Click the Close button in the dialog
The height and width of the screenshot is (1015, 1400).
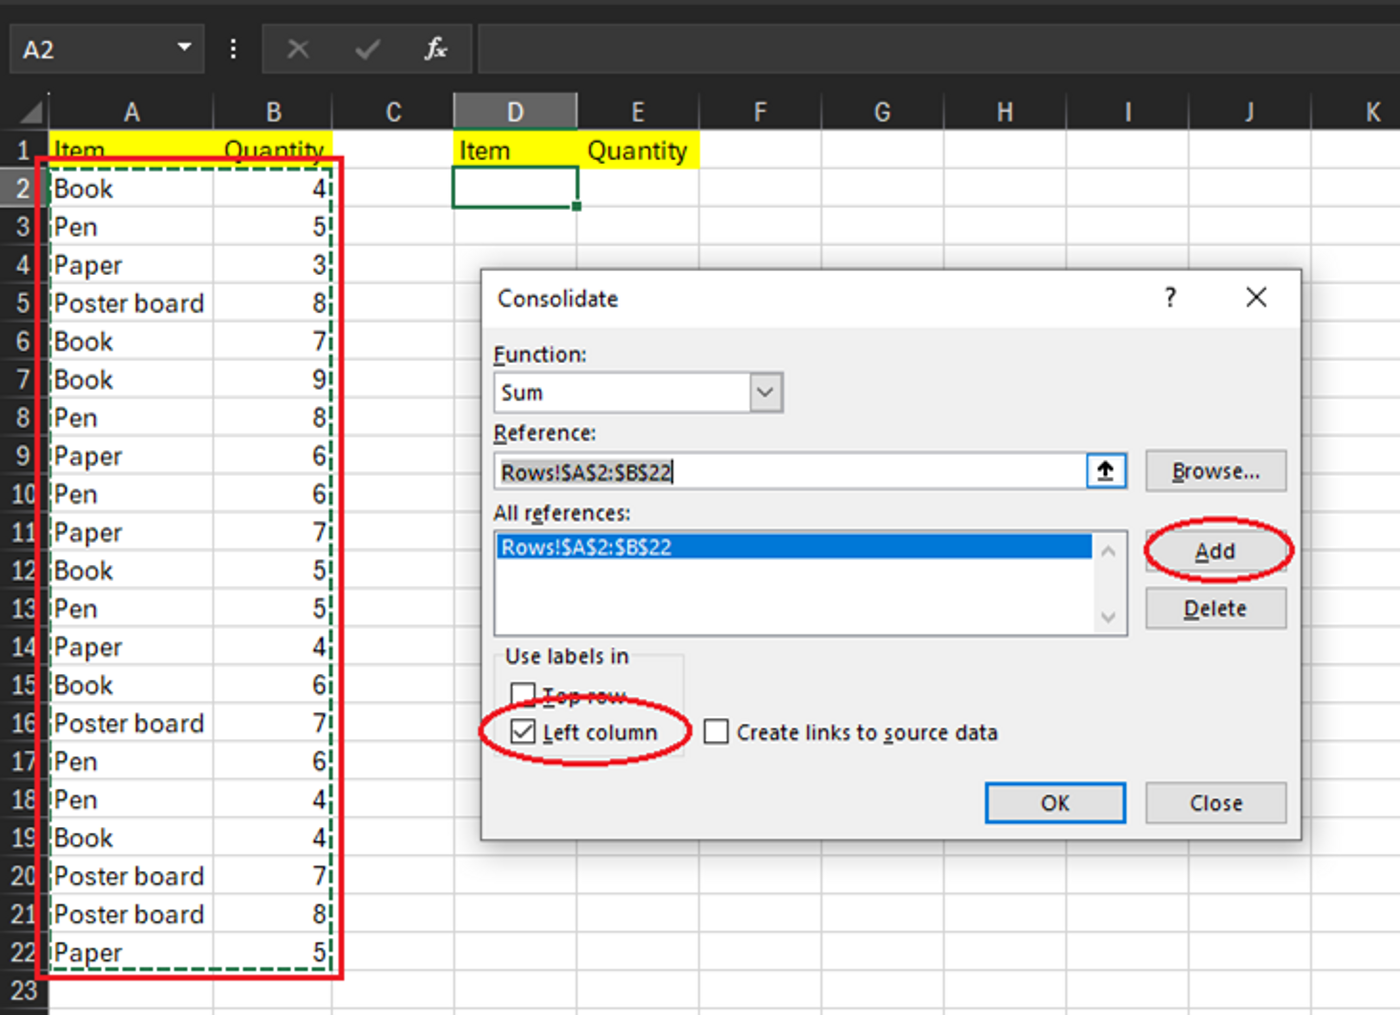point(1215,803)
